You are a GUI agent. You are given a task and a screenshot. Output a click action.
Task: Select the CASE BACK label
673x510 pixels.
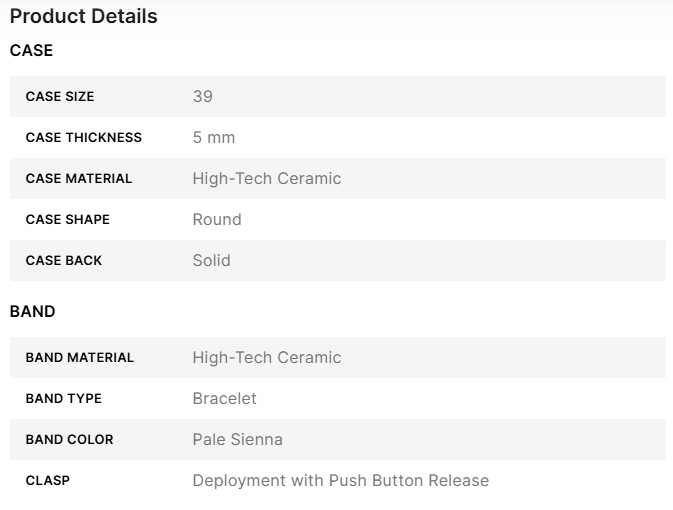coord(64,261)
